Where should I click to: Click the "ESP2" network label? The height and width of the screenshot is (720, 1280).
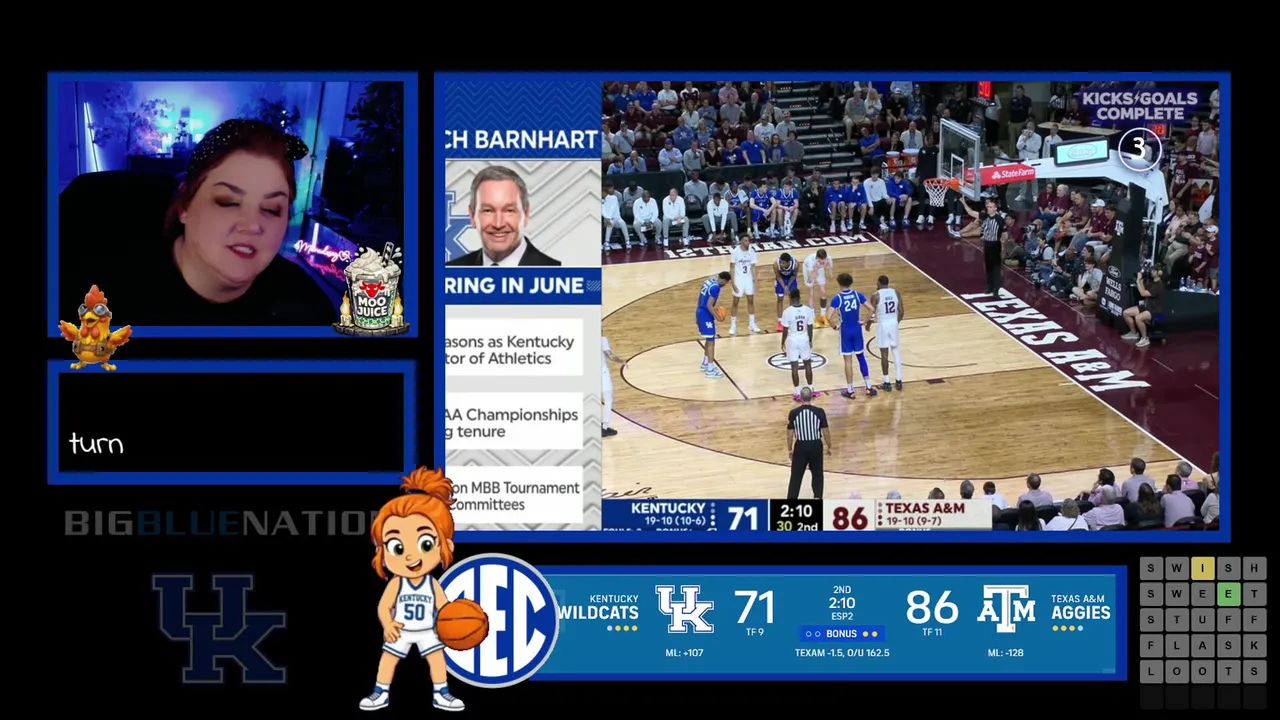842,616
